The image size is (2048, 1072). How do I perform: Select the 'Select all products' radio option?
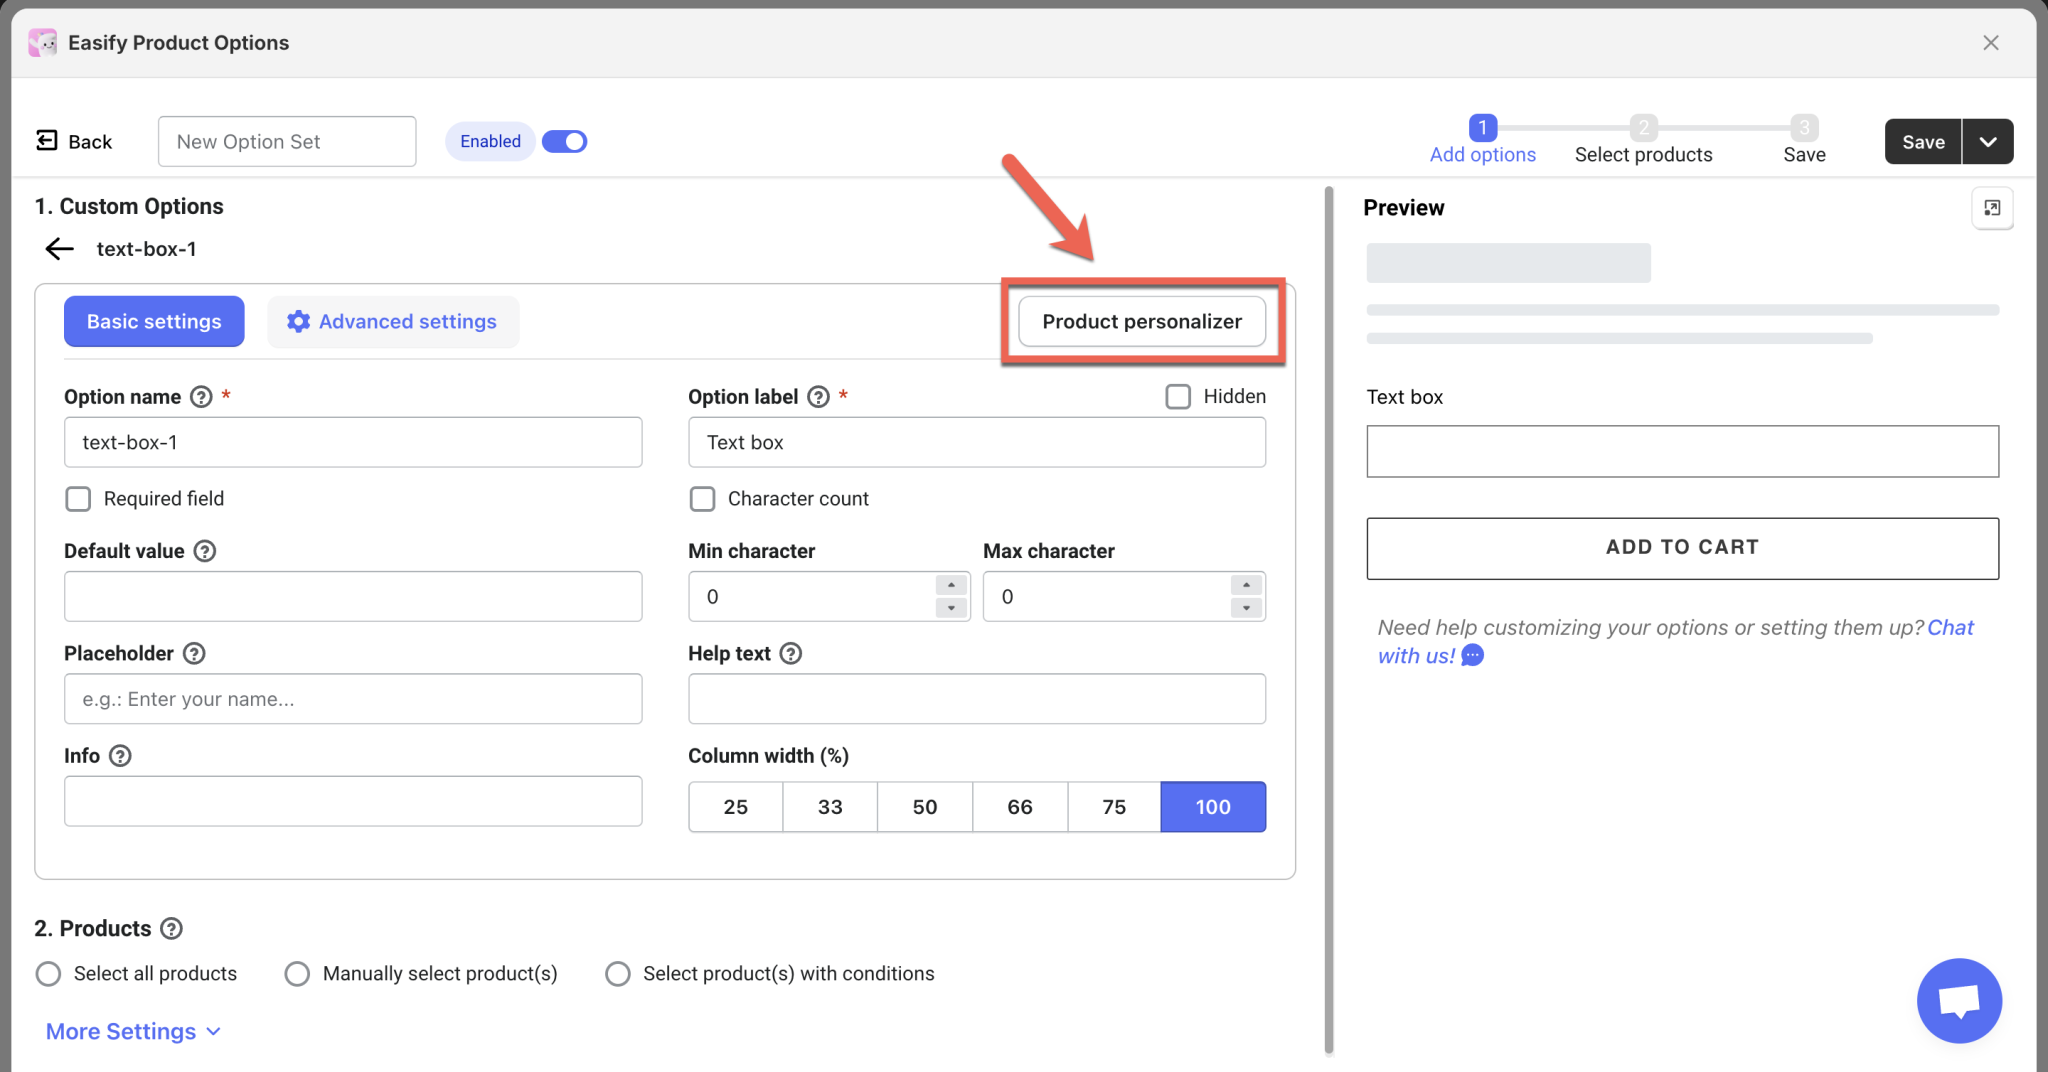48,974
